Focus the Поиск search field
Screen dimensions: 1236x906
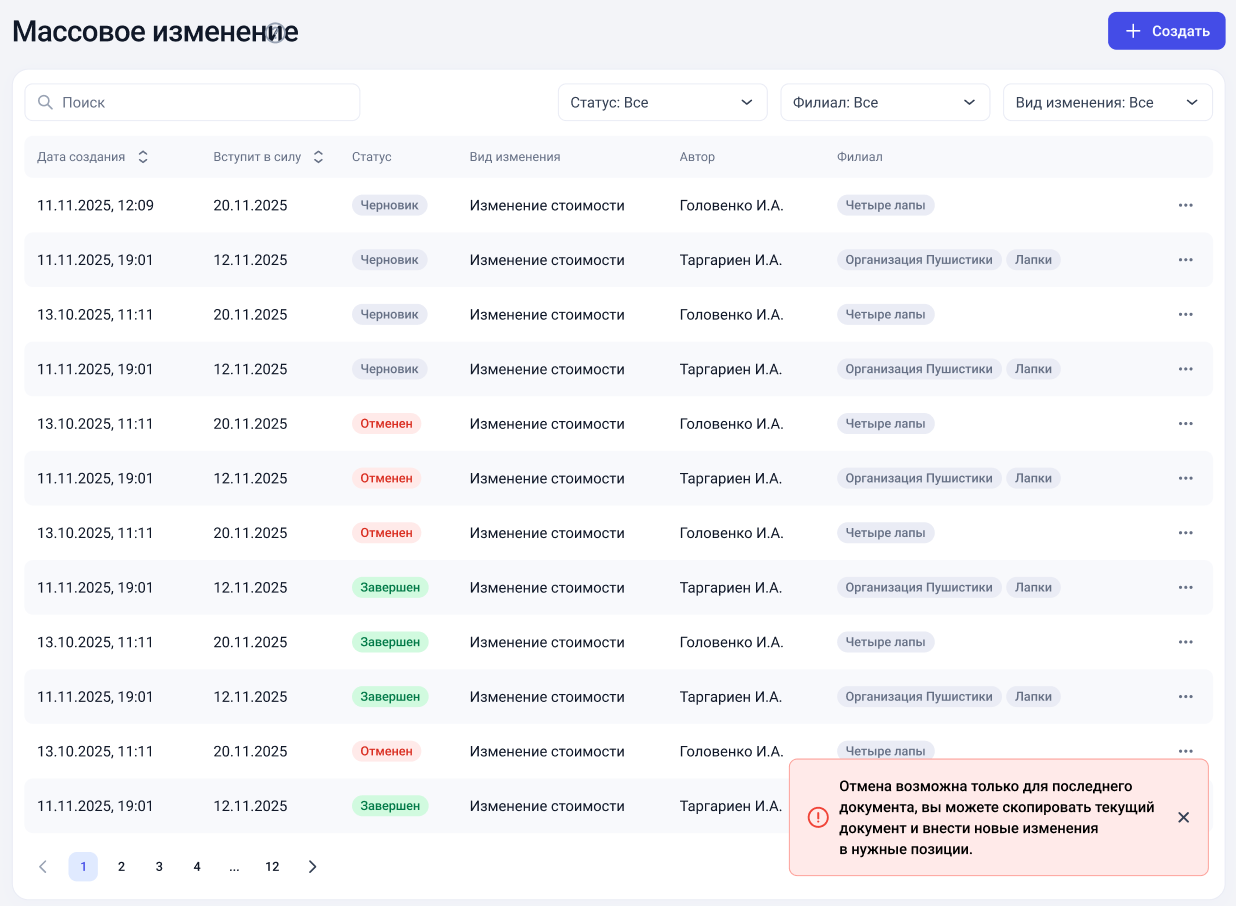192,102
